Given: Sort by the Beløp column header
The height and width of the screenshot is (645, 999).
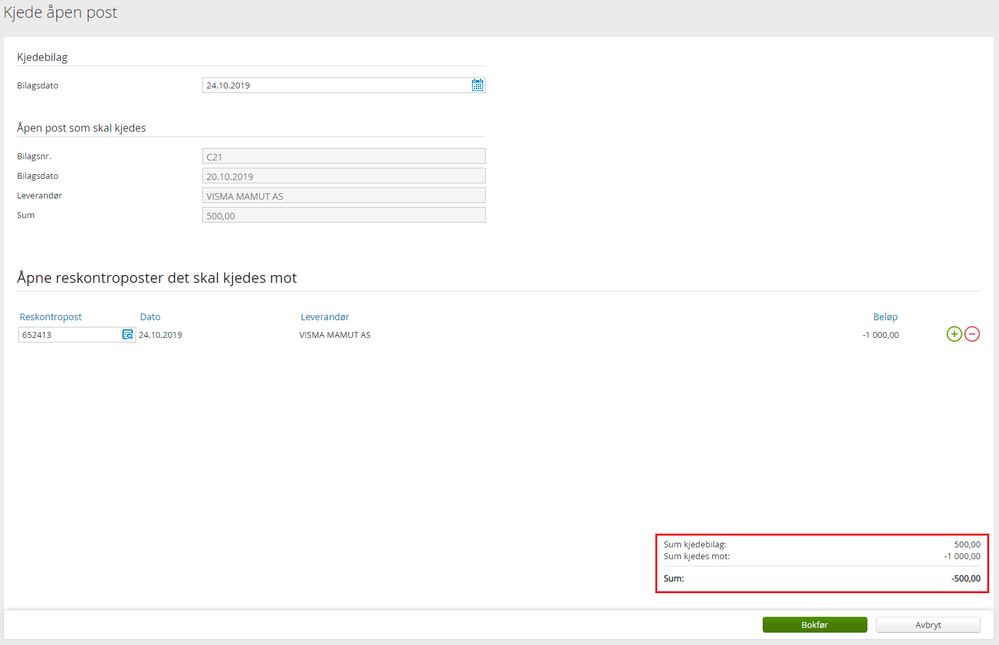Looking at the screenshot, I should pyautogui.click(x=885, y=317).
